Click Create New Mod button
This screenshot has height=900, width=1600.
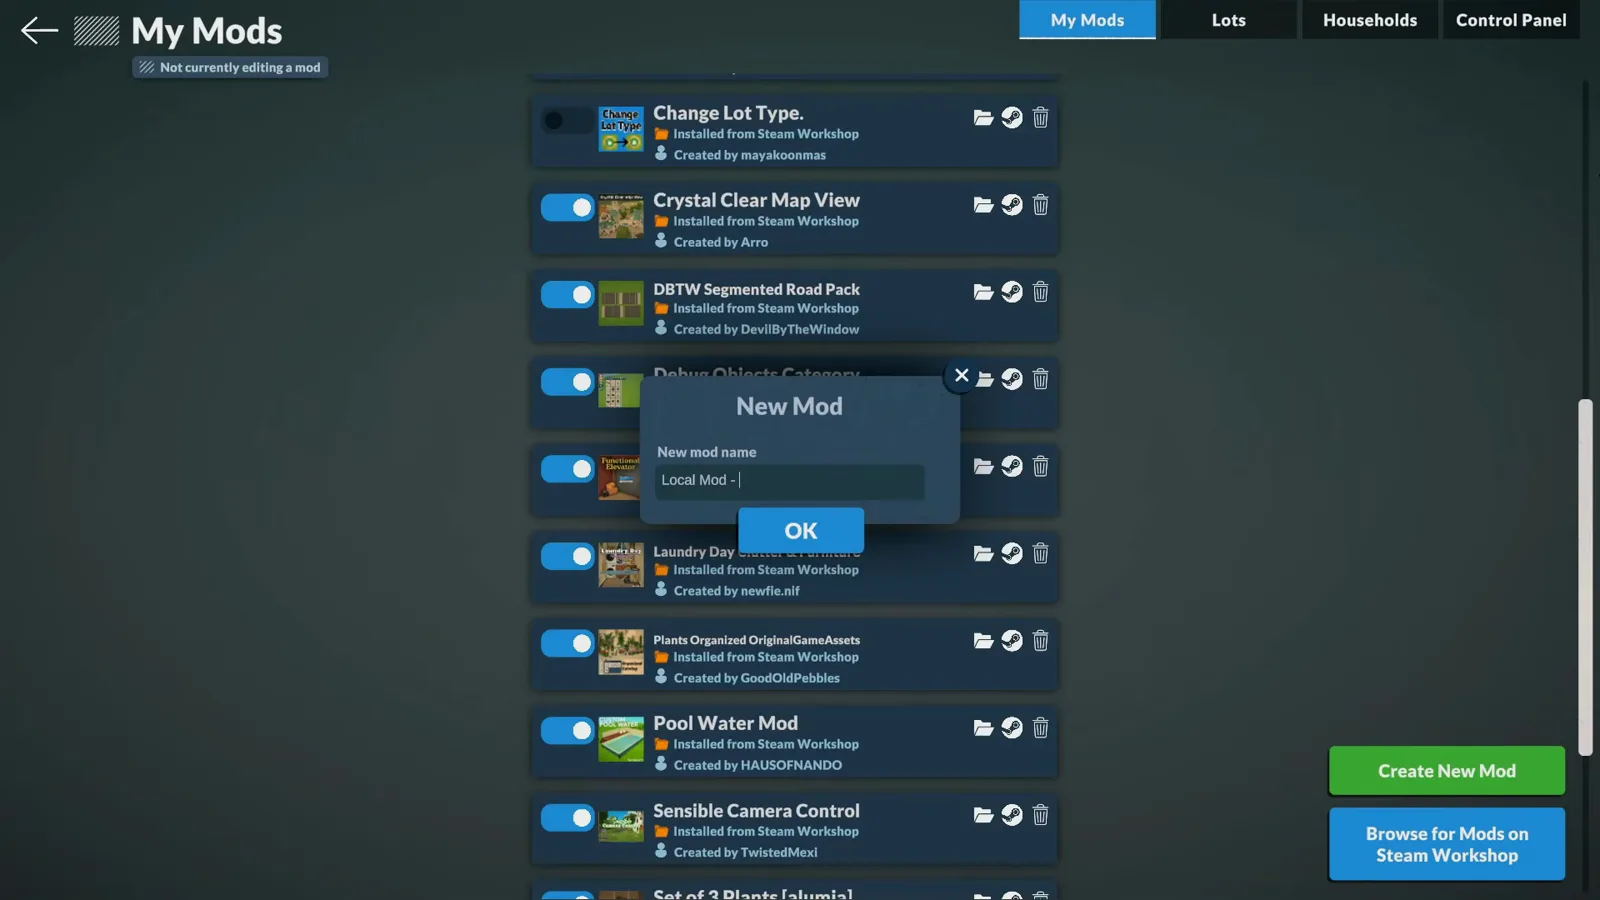tap(1447, 771)
